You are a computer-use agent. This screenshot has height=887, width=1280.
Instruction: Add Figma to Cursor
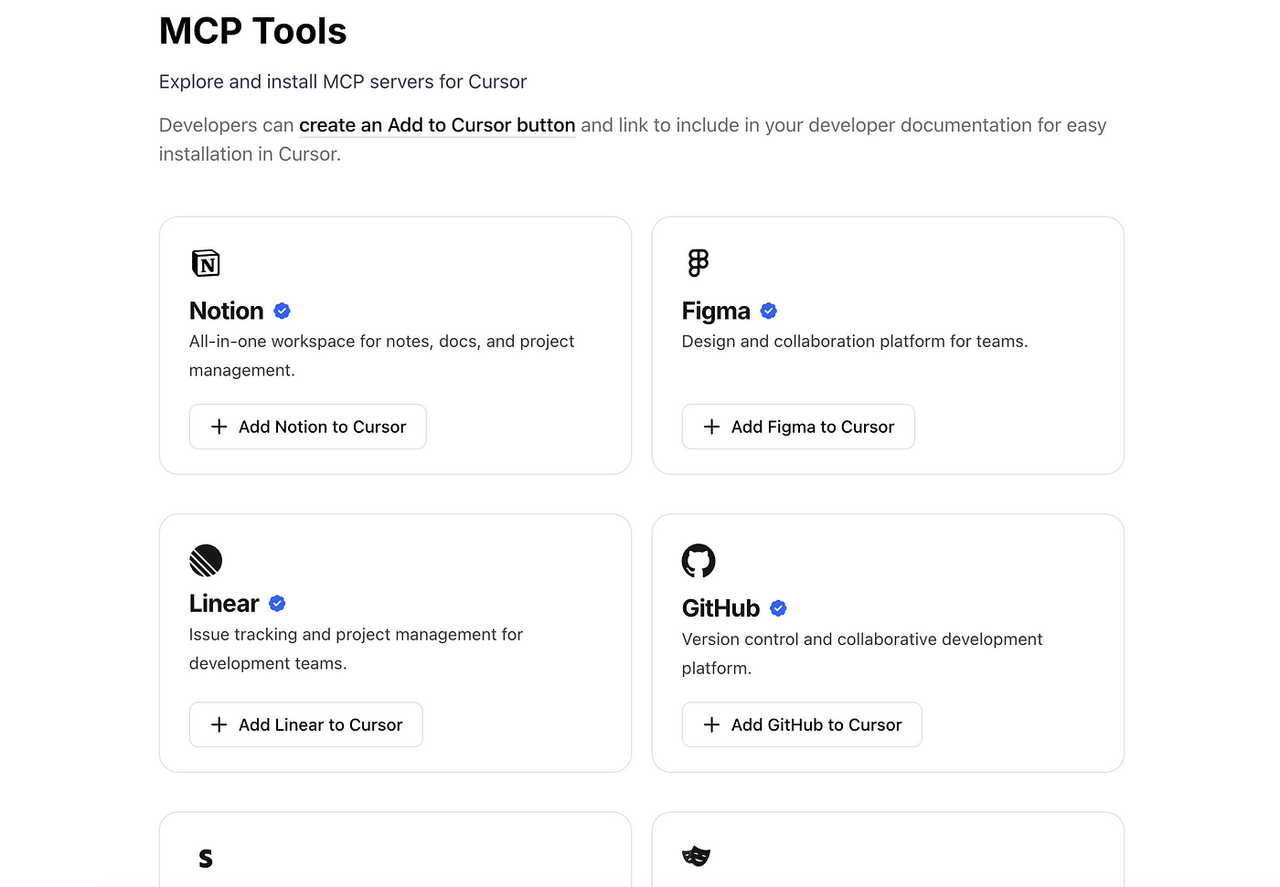coord(798,427)
